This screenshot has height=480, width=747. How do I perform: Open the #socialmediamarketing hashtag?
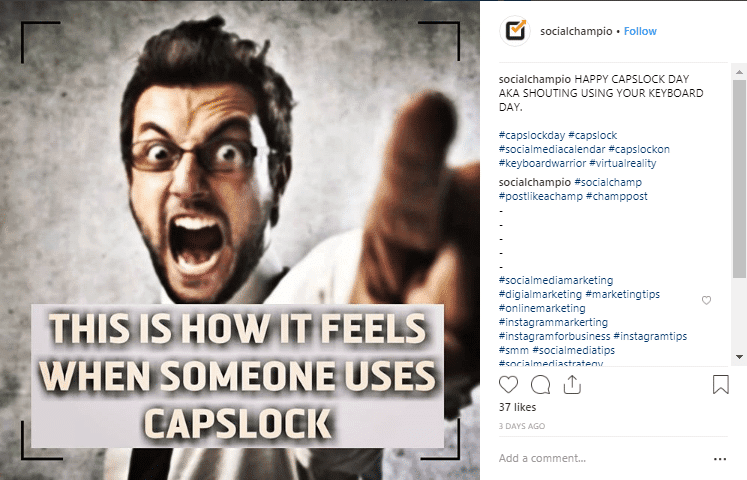coord(556,280)
